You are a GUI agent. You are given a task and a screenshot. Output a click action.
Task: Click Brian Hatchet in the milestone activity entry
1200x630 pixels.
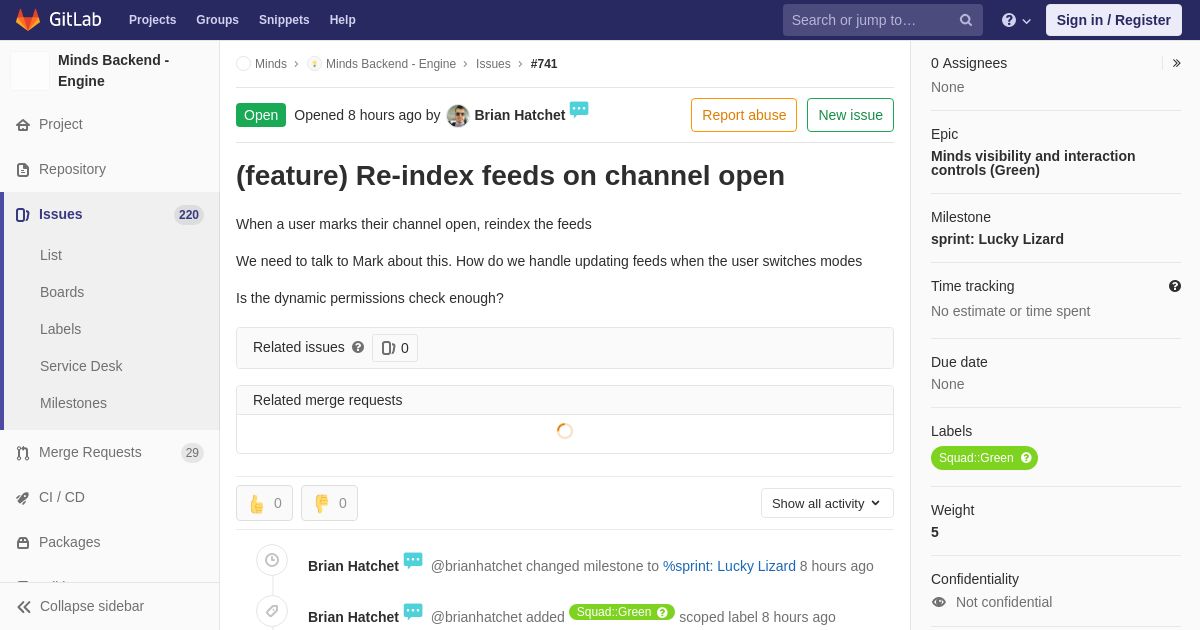coord(353,566)
